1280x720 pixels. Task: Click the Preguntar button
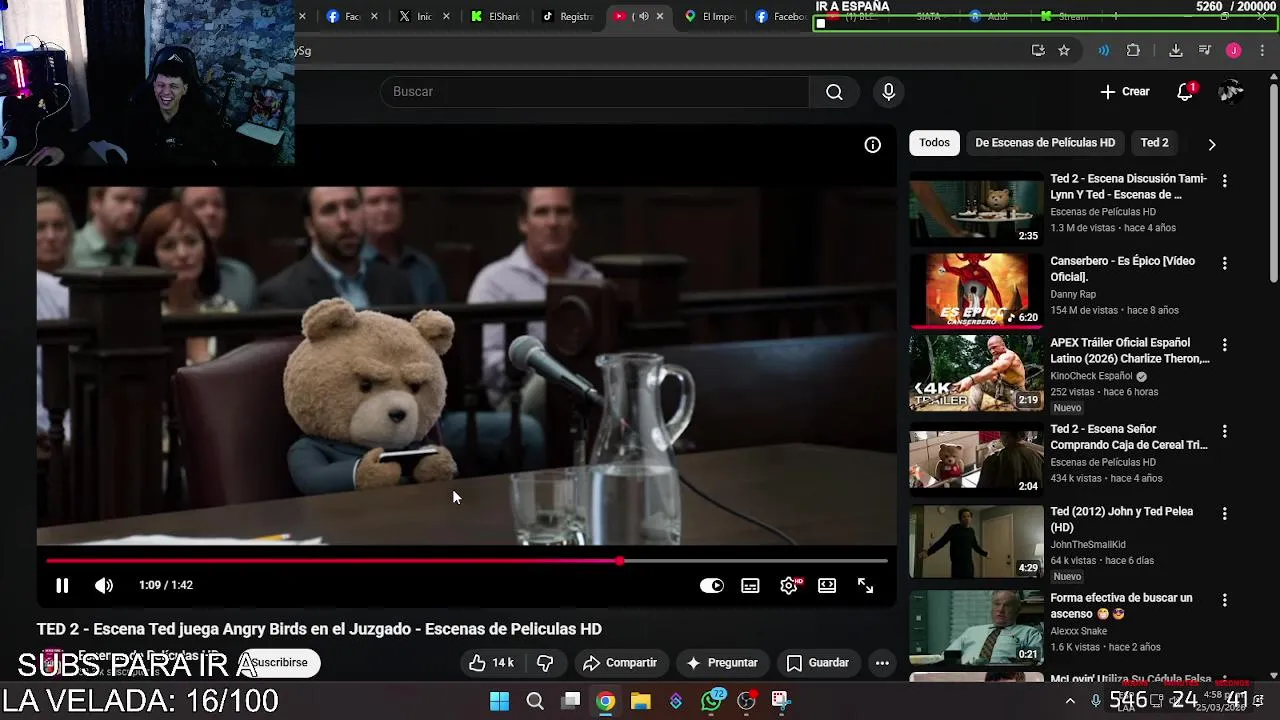pos(722,663)
